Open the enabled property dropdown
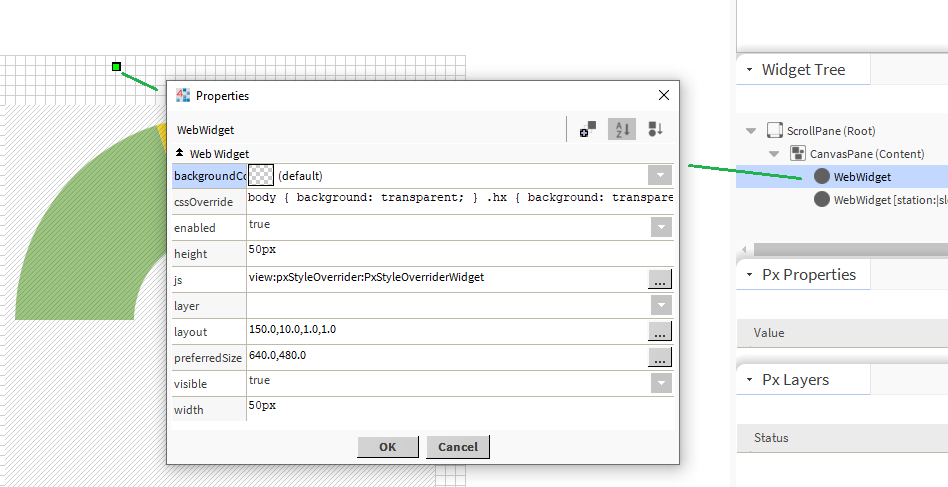948x487 pixels. click(660, 227)
